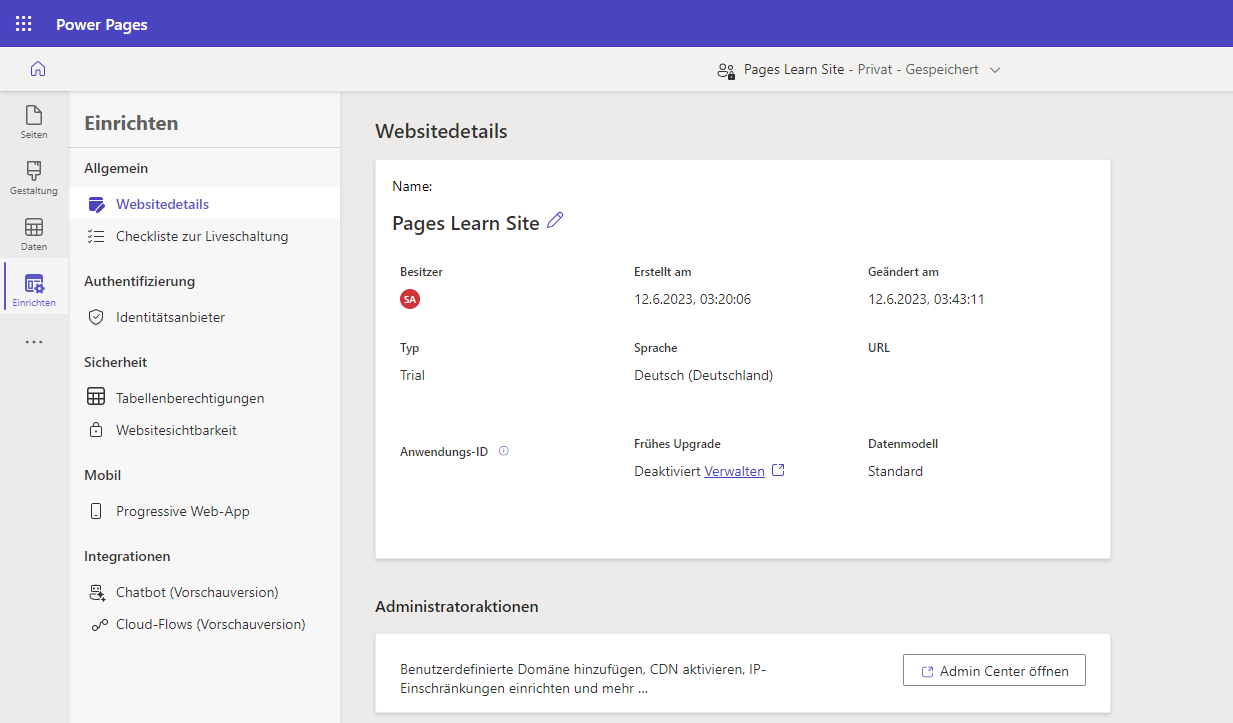Click the URL label
This screenshot has width=1233, height=723.
click(879, 348)
